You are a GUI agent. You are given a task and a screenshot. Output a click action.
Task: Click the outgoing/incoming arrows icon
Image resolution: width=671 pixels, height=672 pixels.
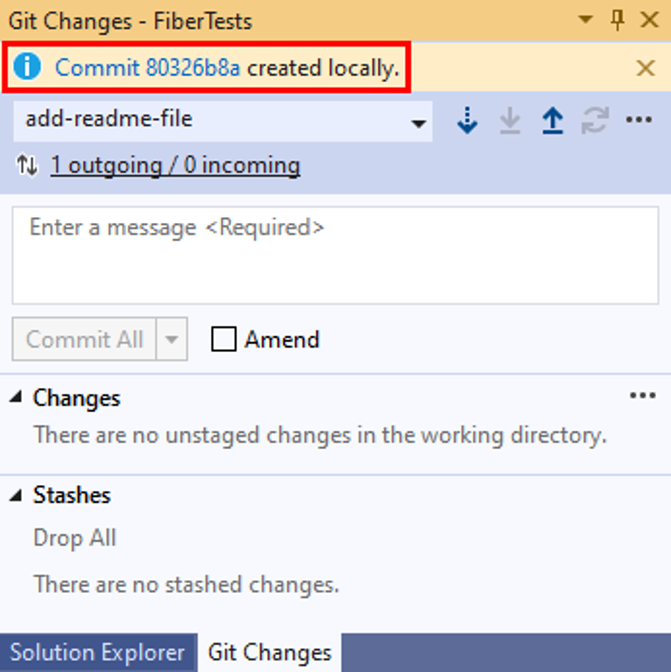[27, 165]
